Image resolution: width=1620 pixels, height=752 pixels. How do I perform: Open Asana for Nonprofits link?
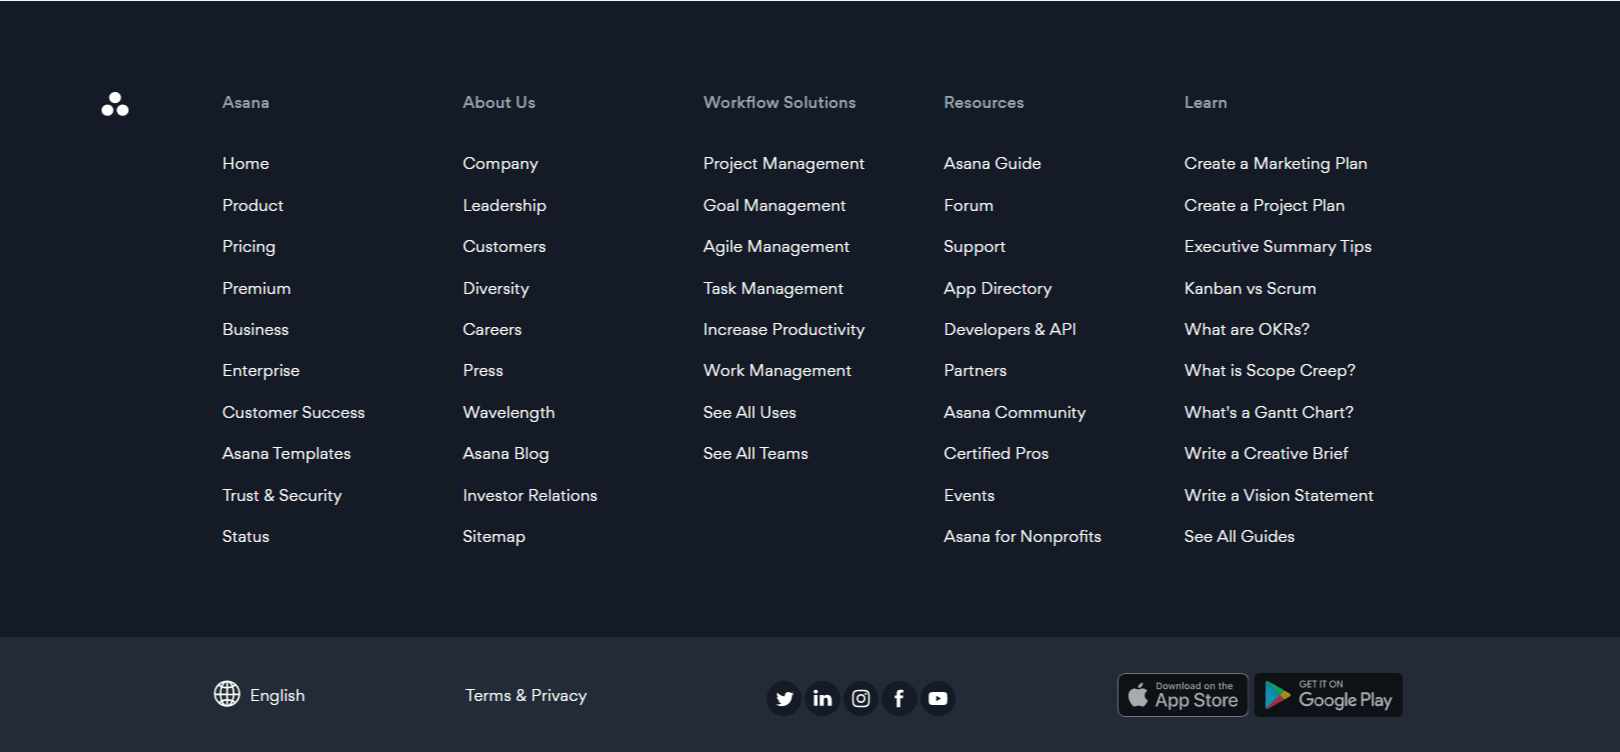(1023, 536)
